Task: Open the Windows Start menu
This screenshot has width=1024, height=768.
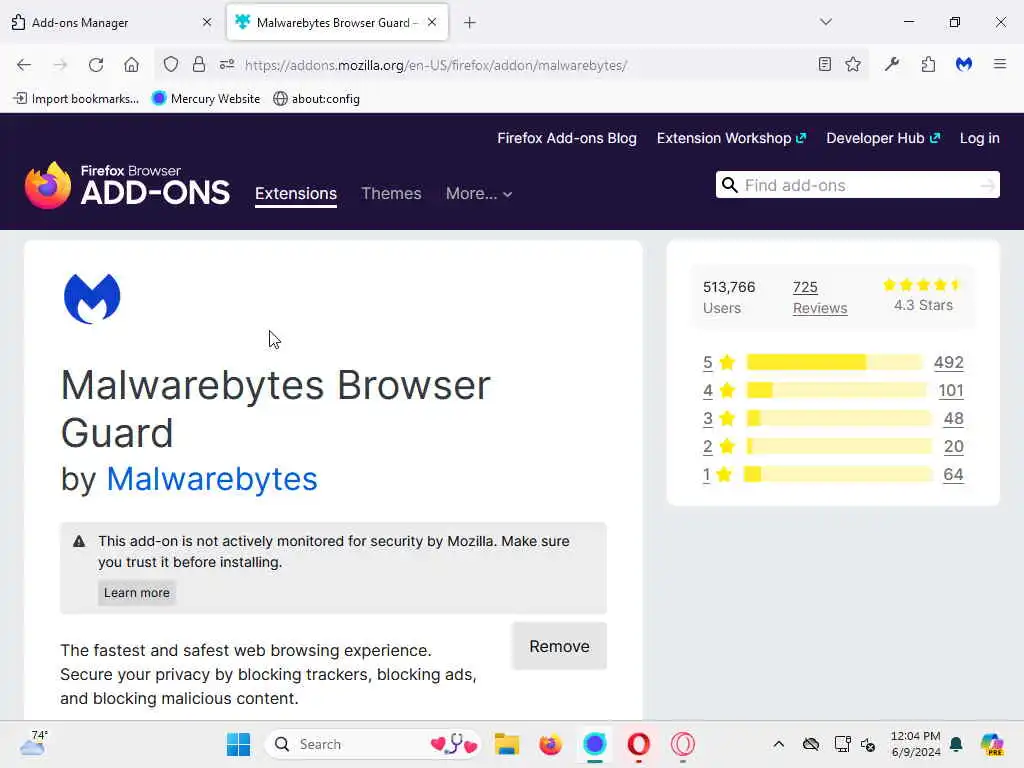Action: pos(238,744)
